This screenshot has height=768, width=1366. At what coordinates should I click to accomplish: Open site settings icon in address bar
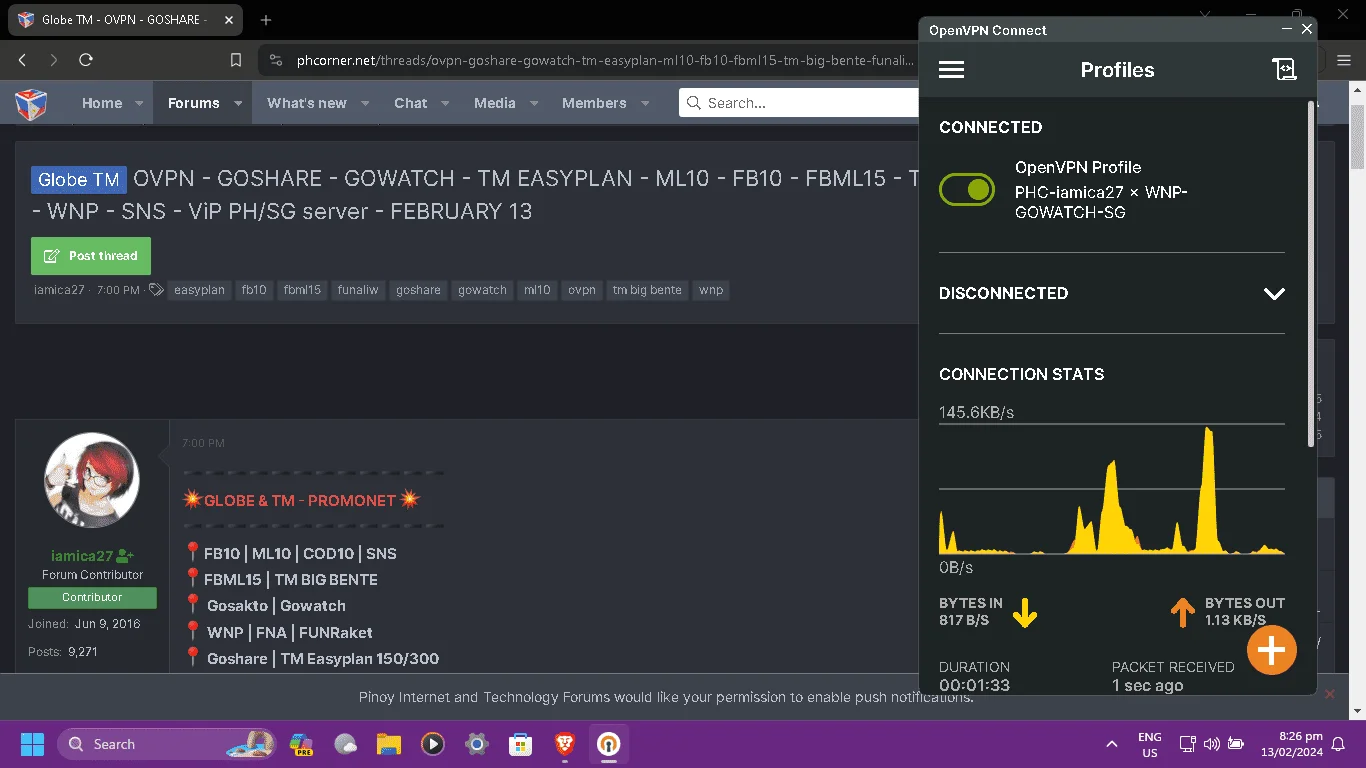[276, 60]
